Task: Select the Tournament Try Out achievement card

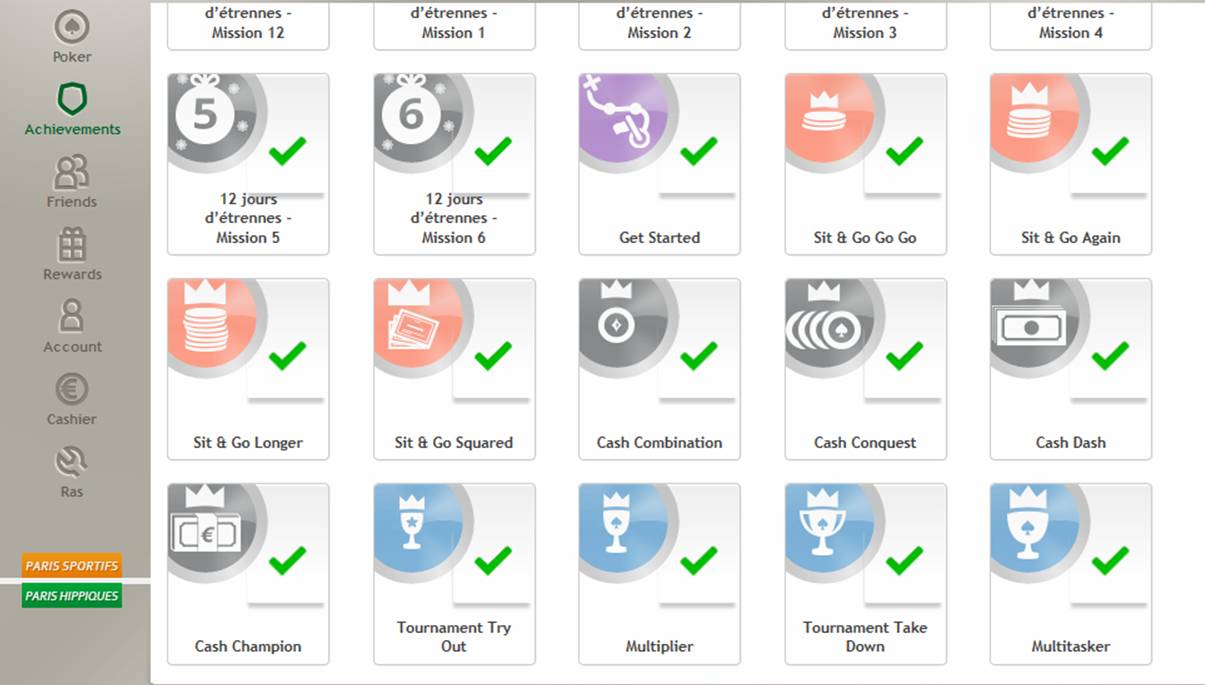Action: [x=454, y=574]
